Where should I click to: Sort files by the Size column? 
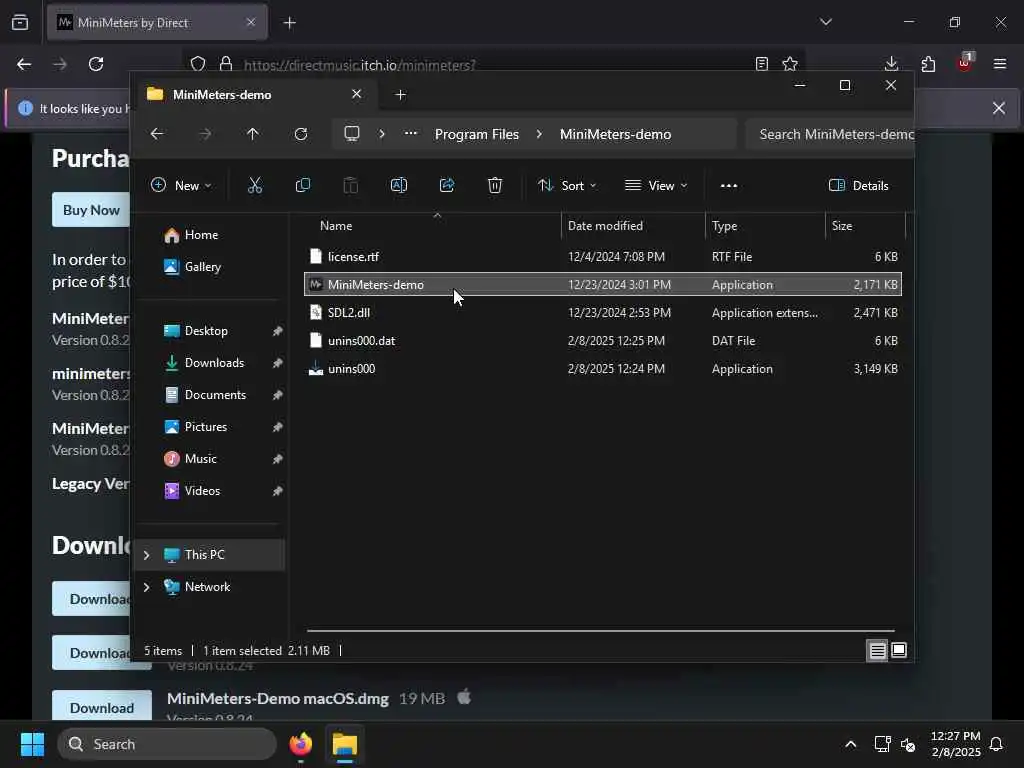tap(842, 226)
